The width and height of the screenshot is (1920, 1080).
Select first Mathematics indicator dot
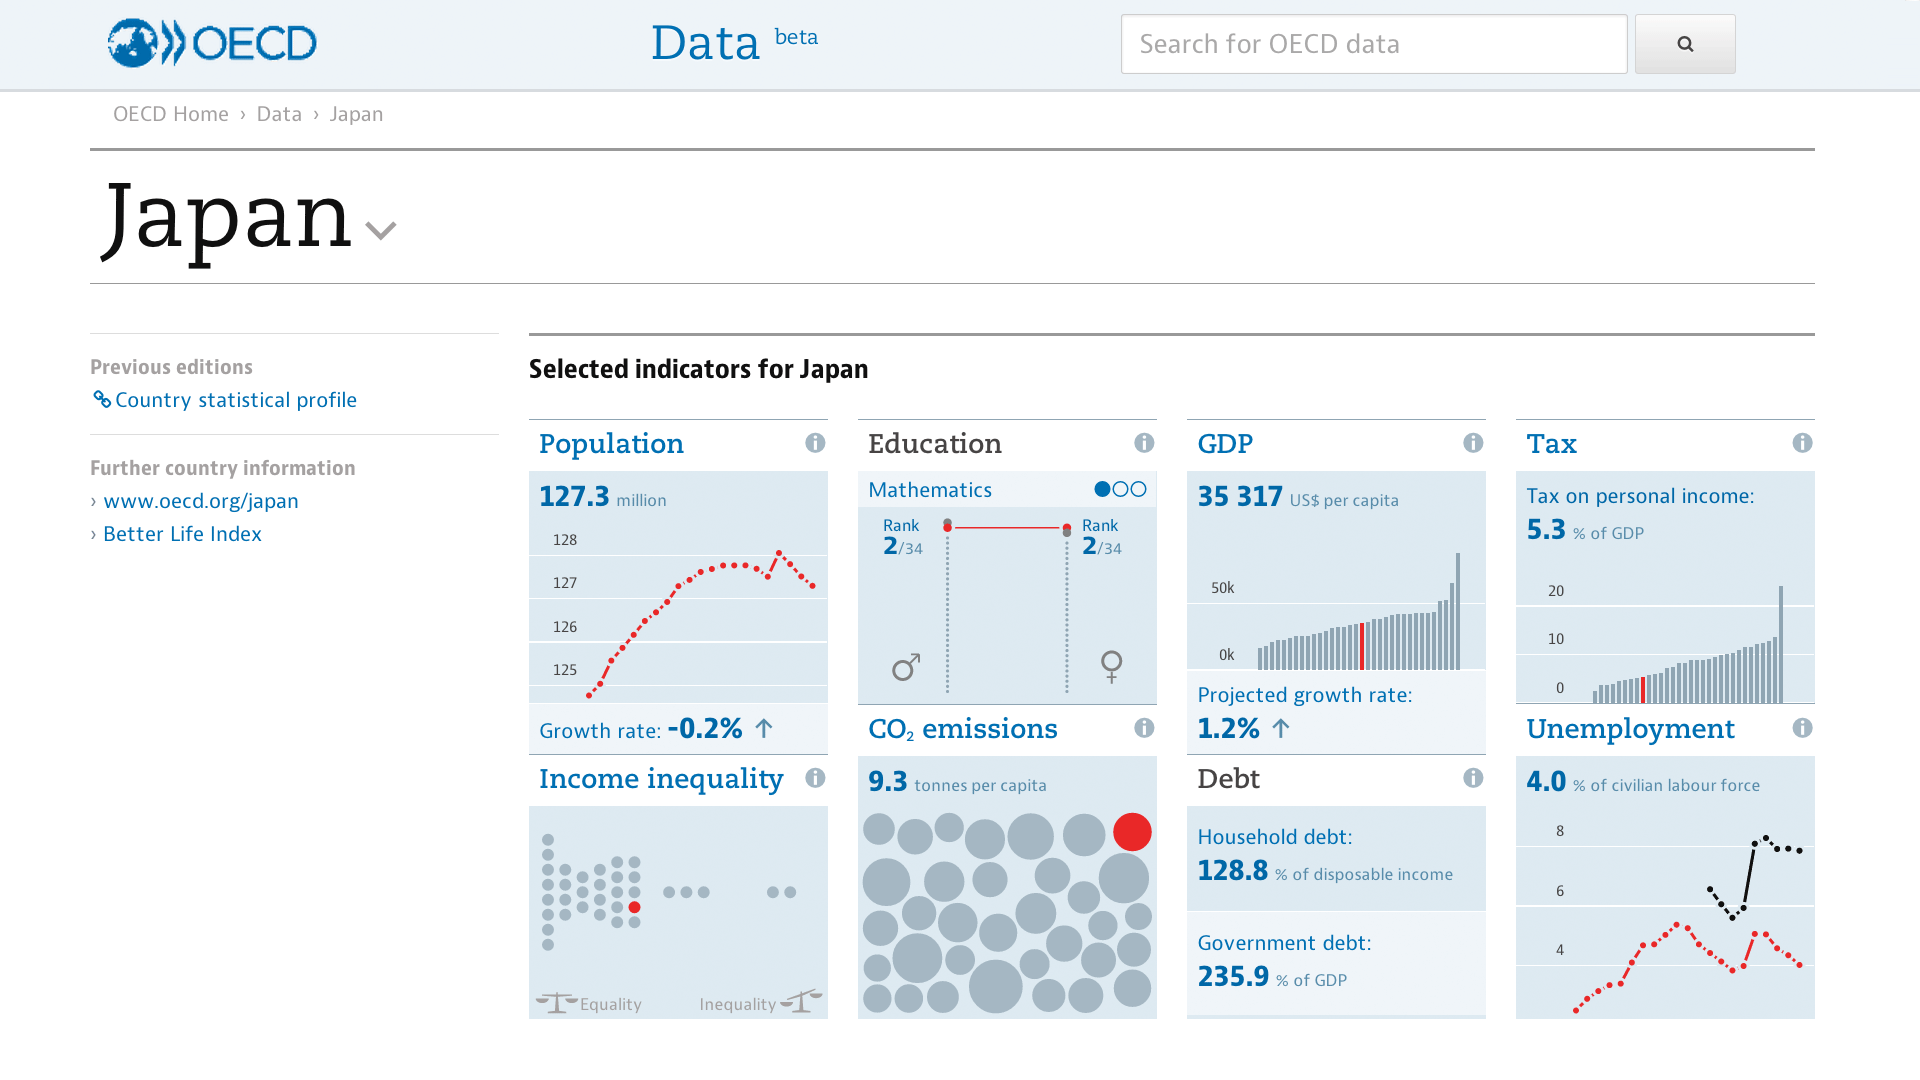tap(1102, 489)
